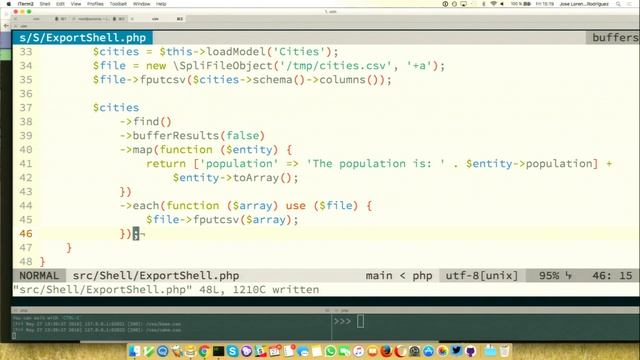Click ->each on line 44
640x360 pixels.
(x=139, y=206)
